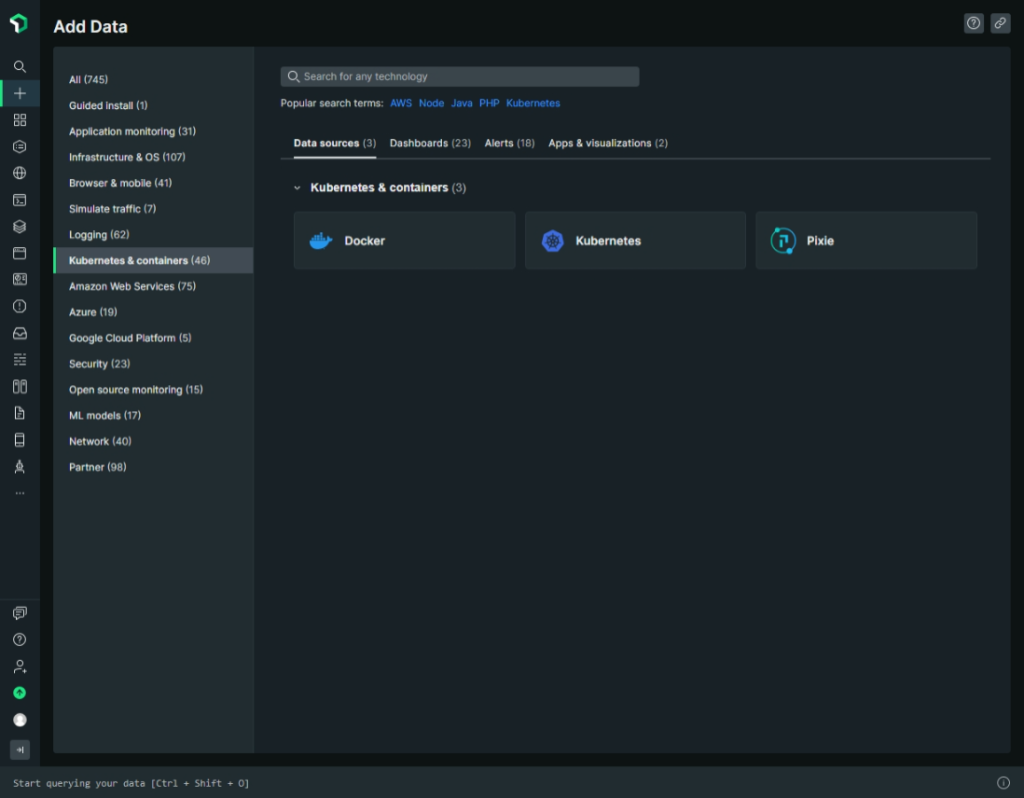Click the Java popular search term
The image size is (1024, 798).
click(461, 103)
